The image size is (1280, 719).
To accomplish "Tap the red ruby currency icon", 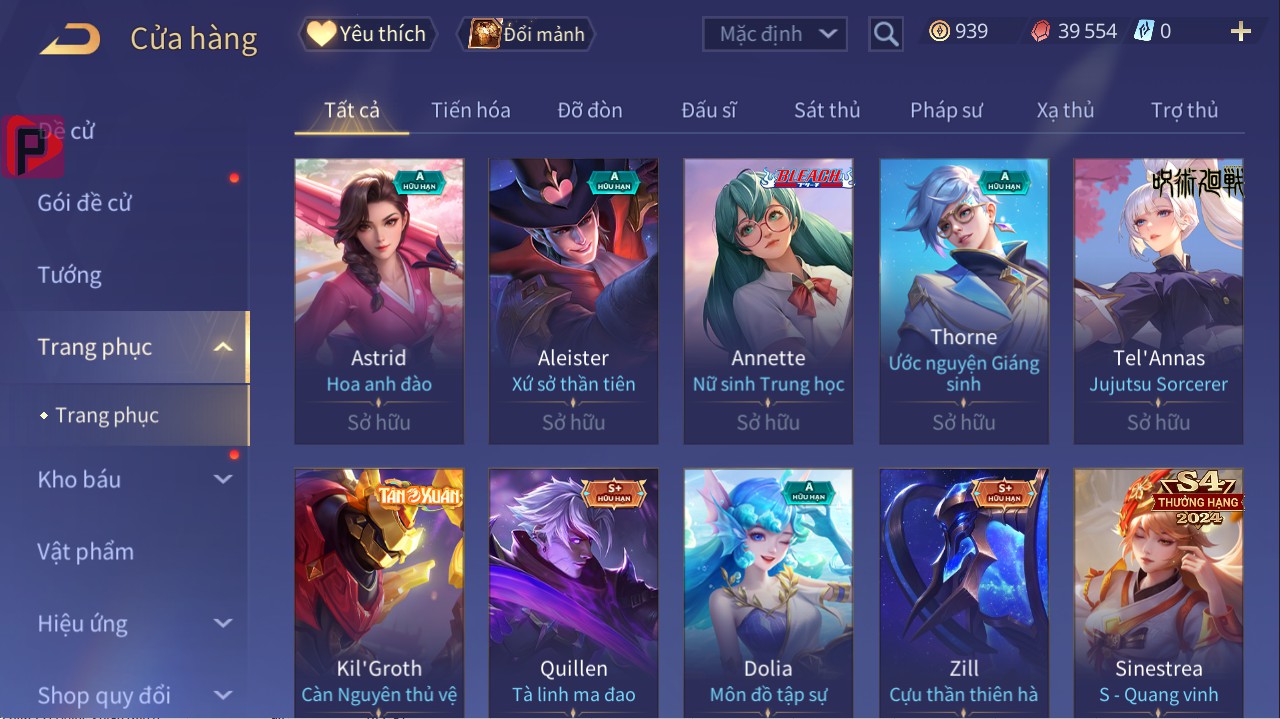I will (x=1041, y=32).
